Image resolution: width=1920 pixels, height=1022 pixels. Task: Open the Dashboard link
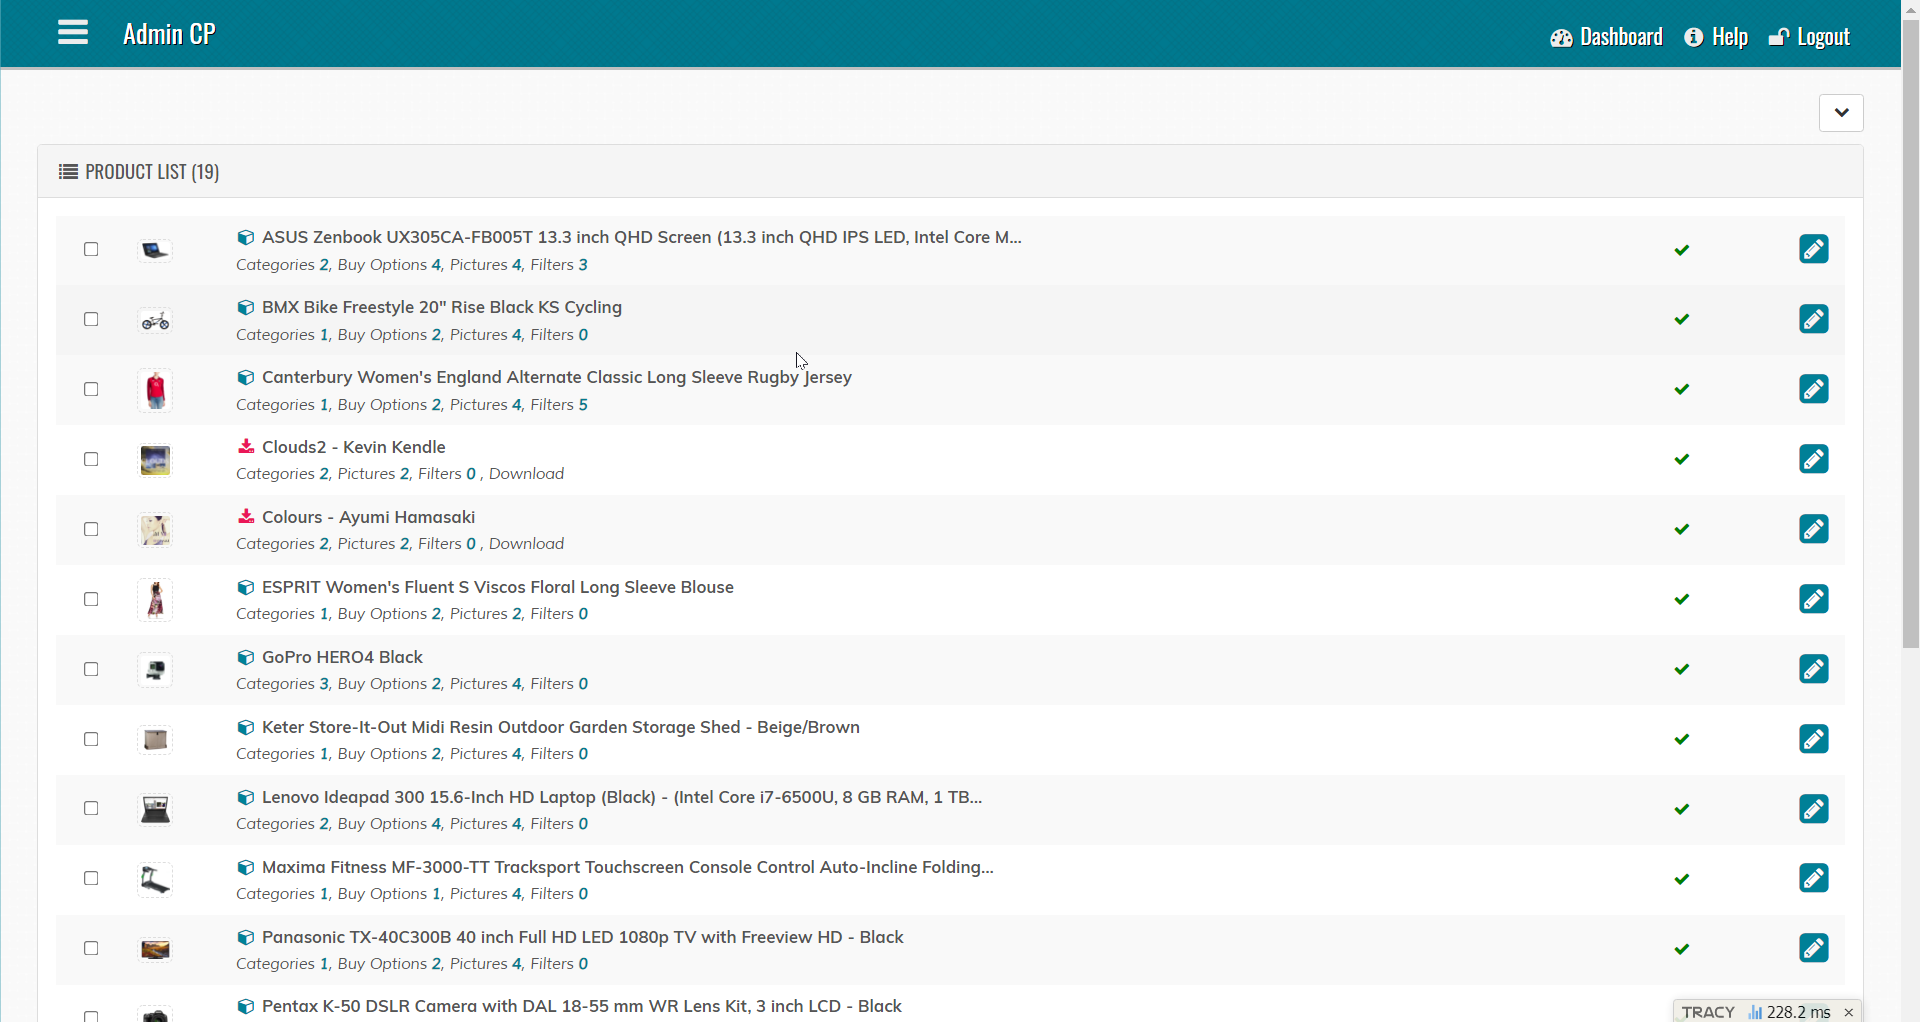[x=1606, y=37]
